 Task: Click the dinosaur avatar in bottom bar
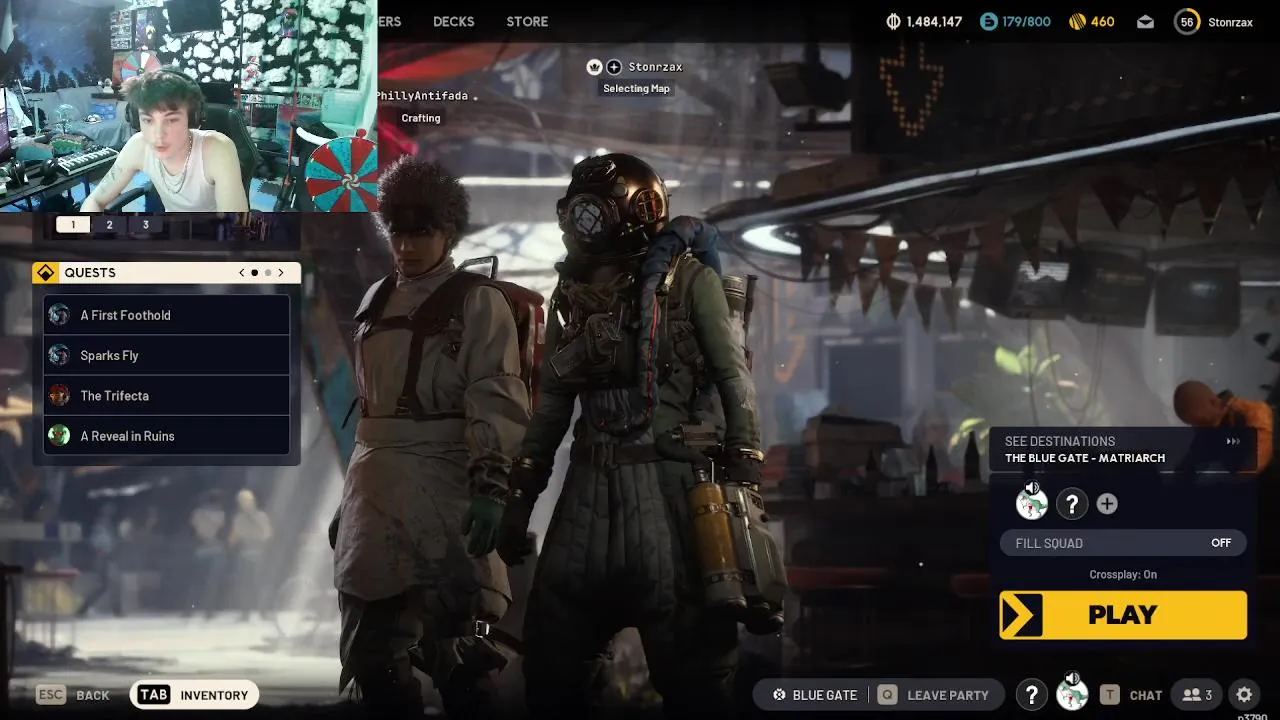(1072, 695)
